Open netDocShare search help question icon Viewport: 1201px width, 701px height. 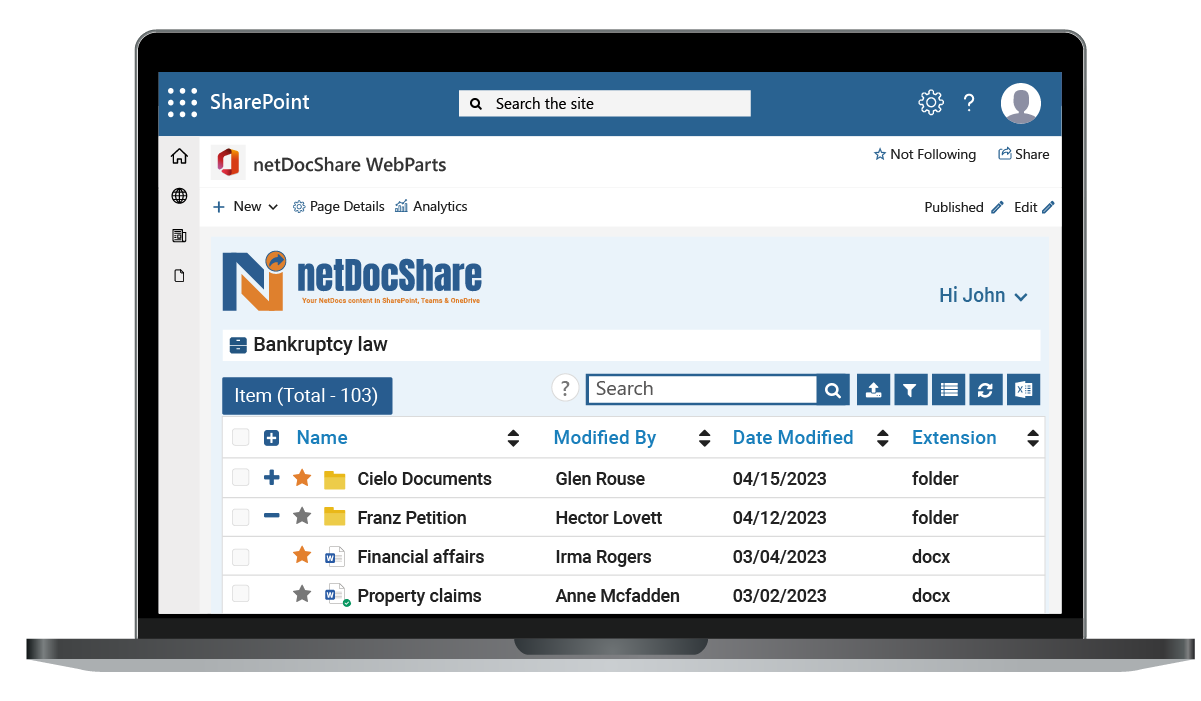[x=565, y=389]
